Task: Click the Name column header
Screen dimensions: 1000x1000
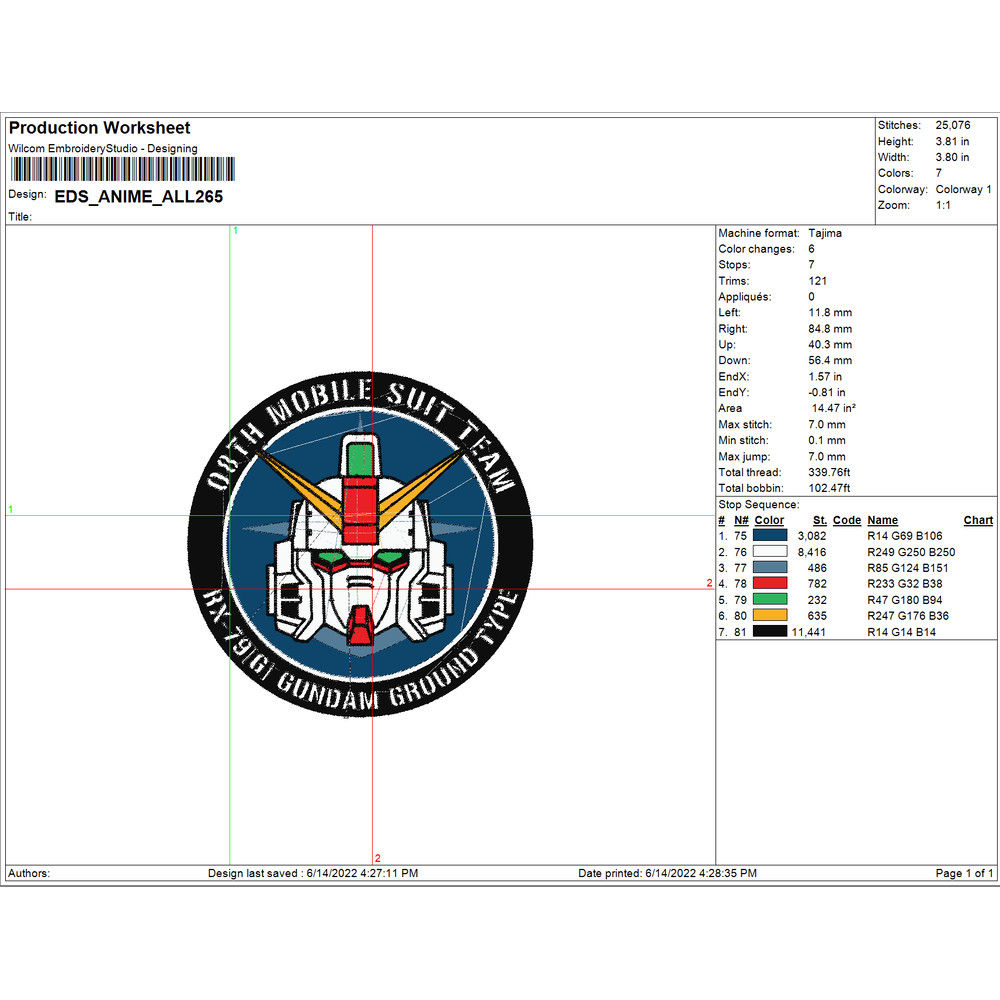Action: pos(882,520)
